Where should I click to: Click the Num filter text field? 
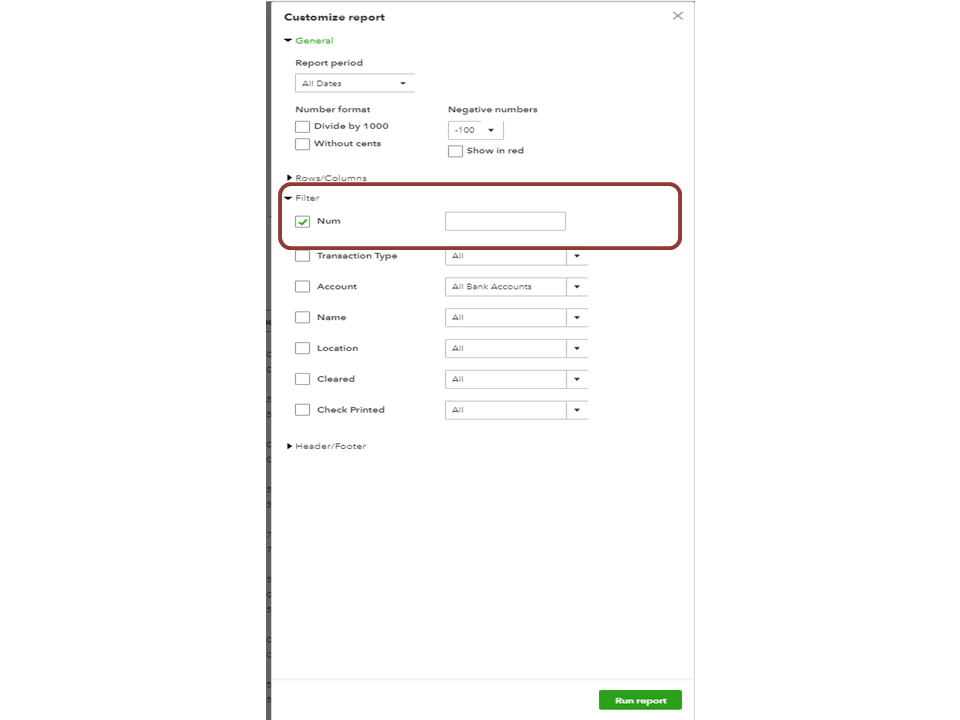tap(505, 221)
